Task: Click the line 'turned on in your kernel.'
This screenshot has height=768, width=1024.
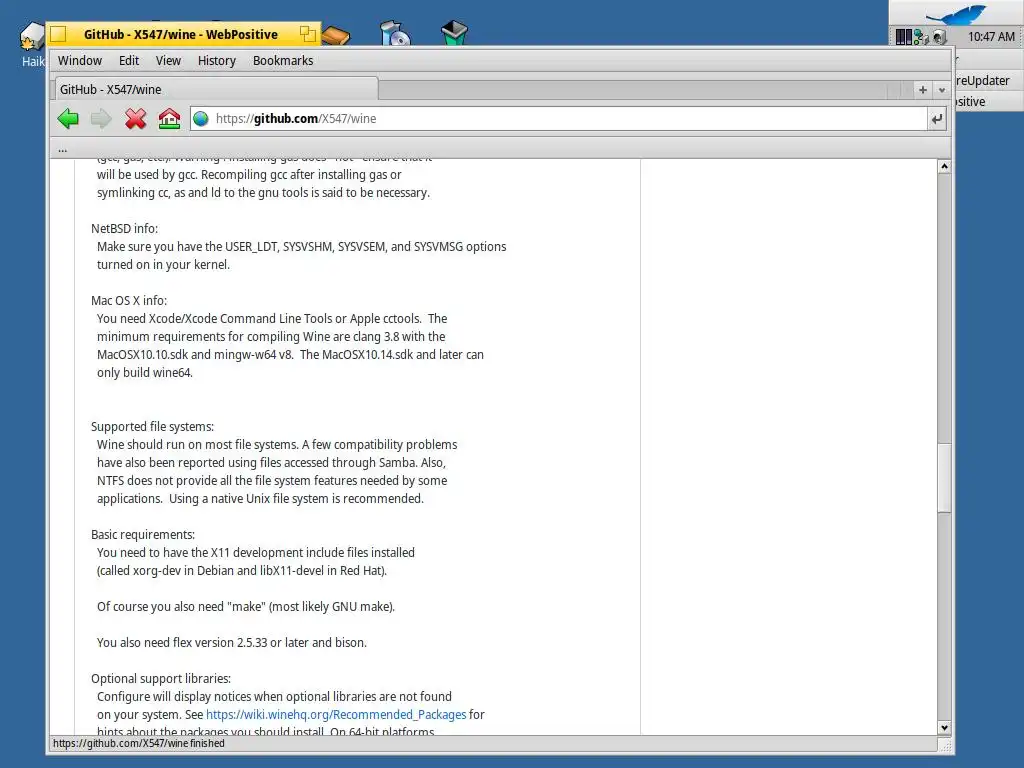Action: 163,264
